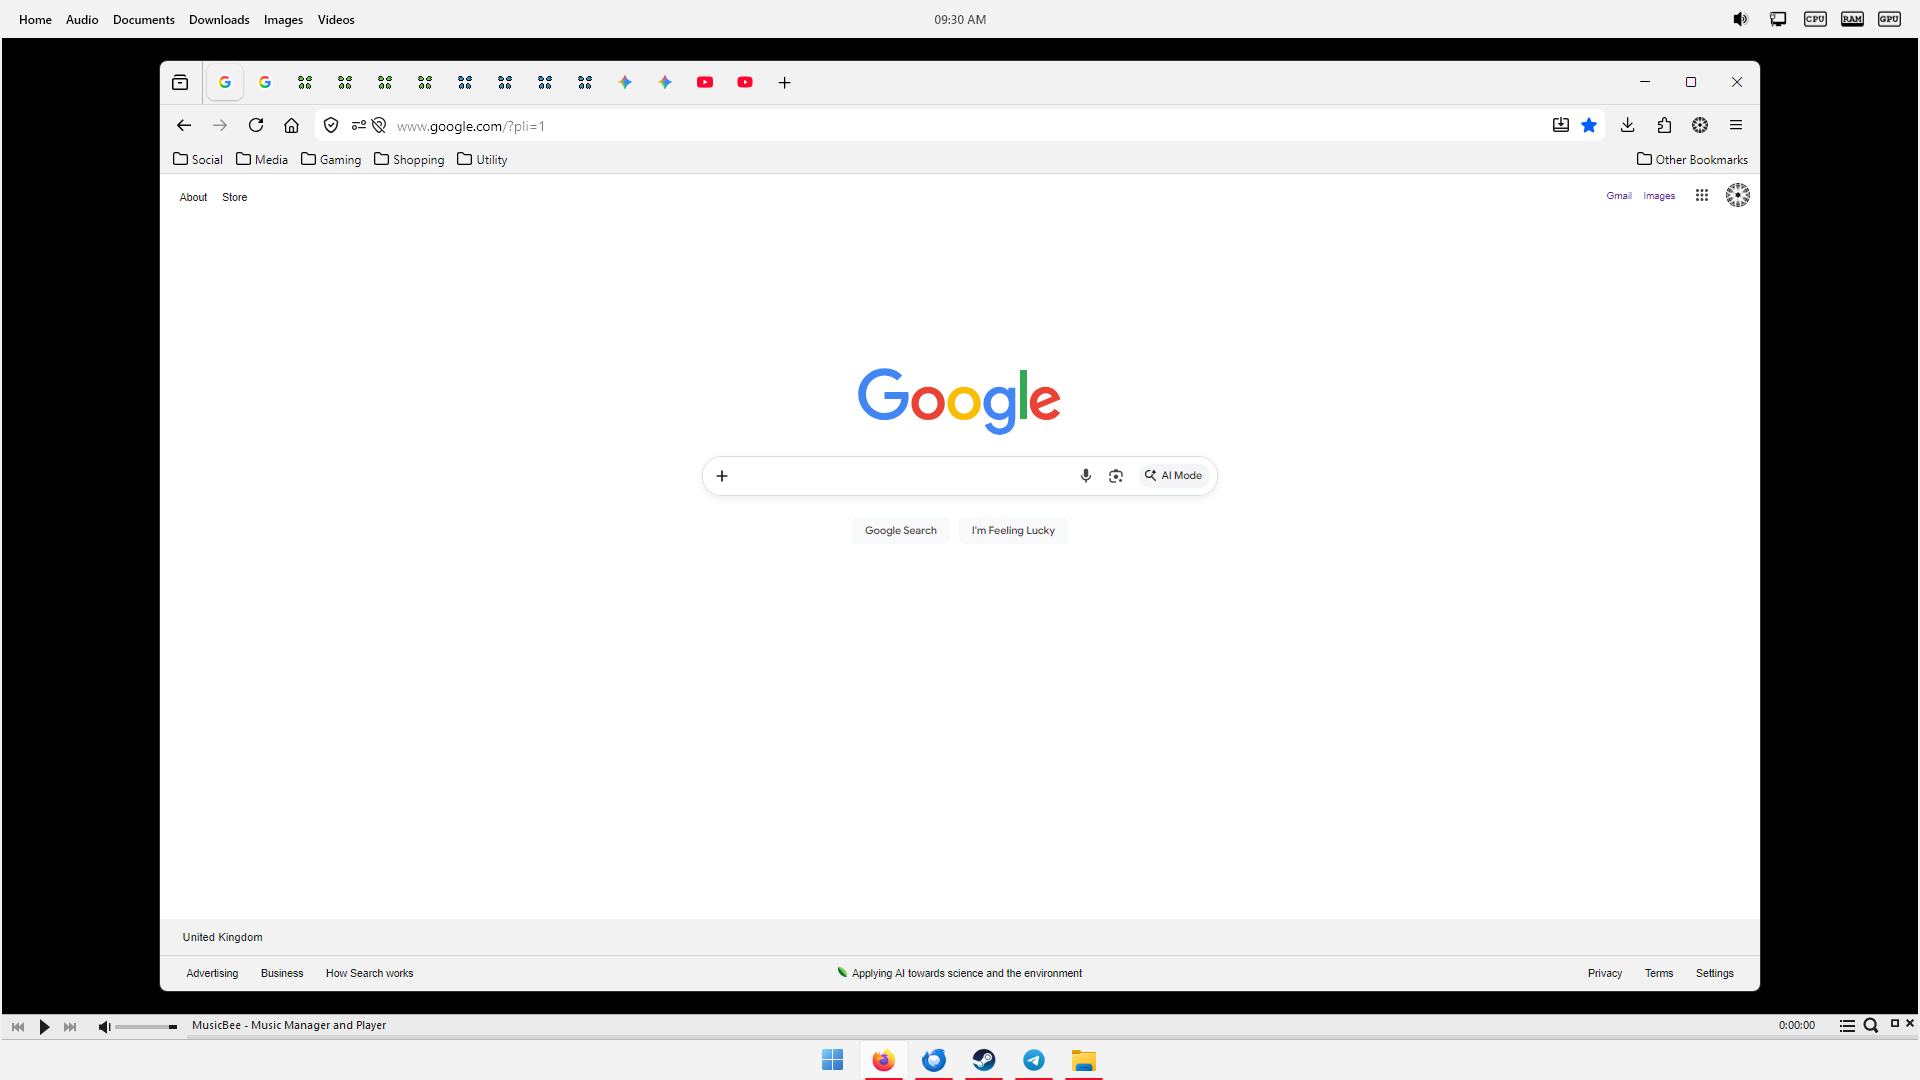This screenshot has height=1080, width=1920.
Task: Click the voice search microphone icon
Action: [x=1085, y=476]
